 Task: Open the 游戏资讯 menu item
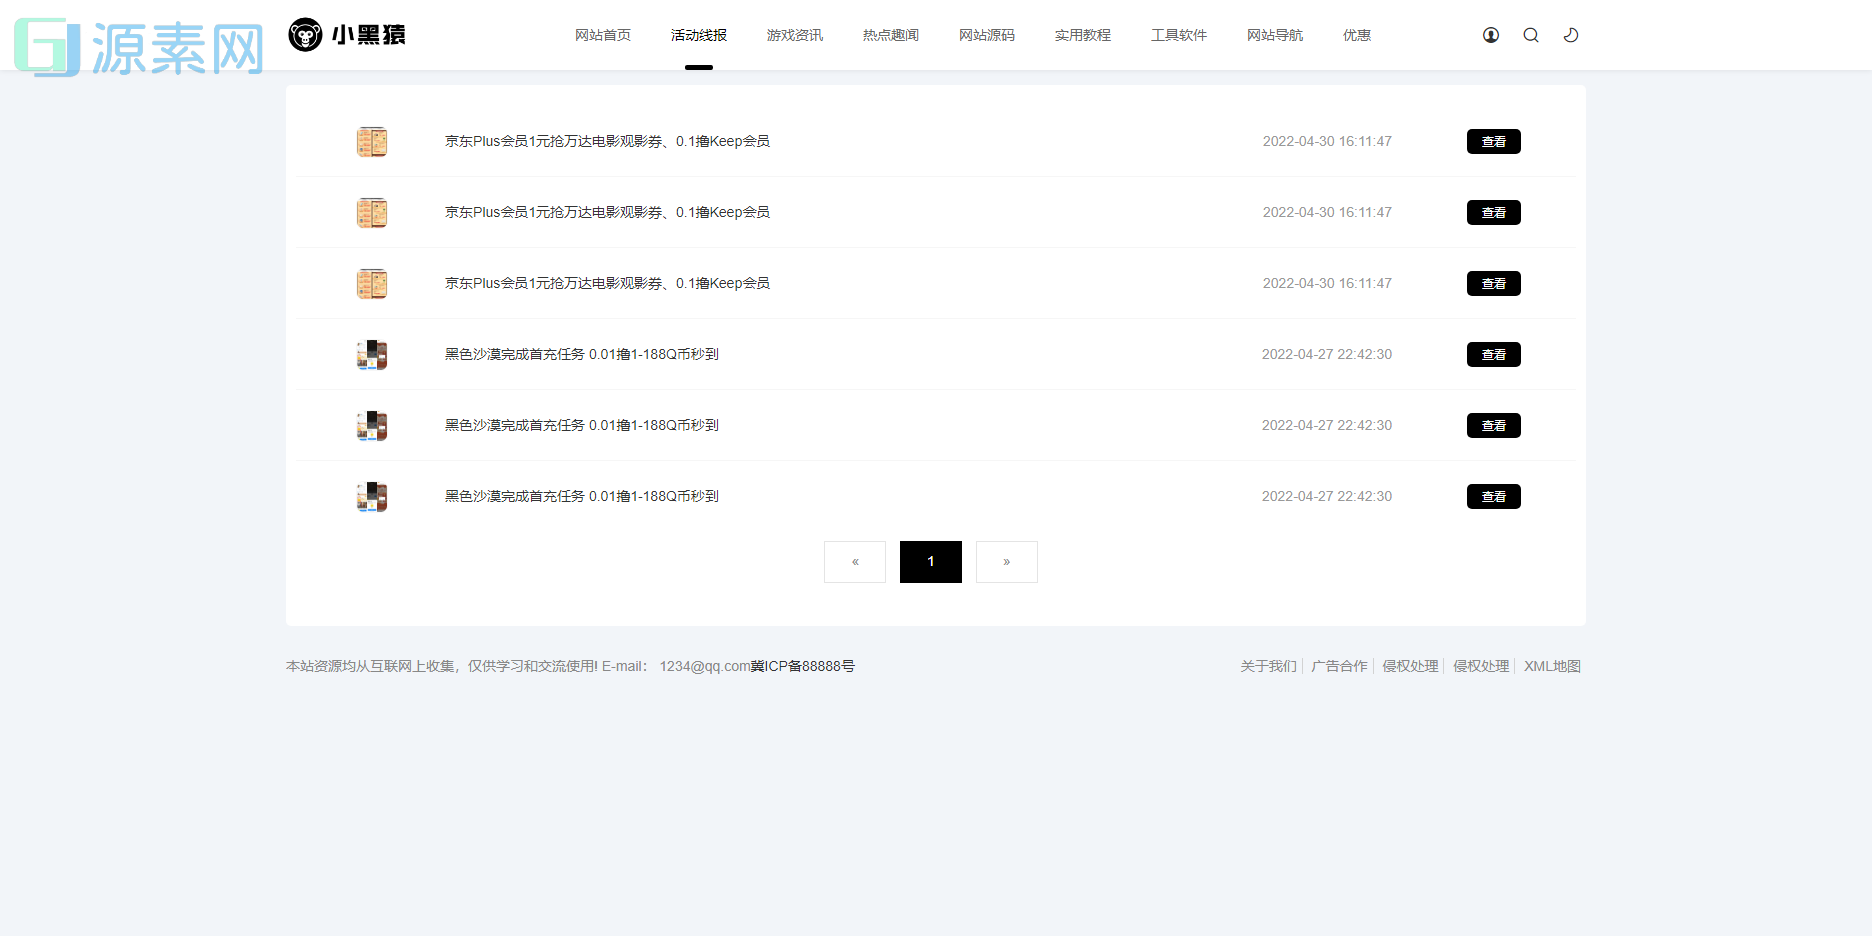coord(794,34)
